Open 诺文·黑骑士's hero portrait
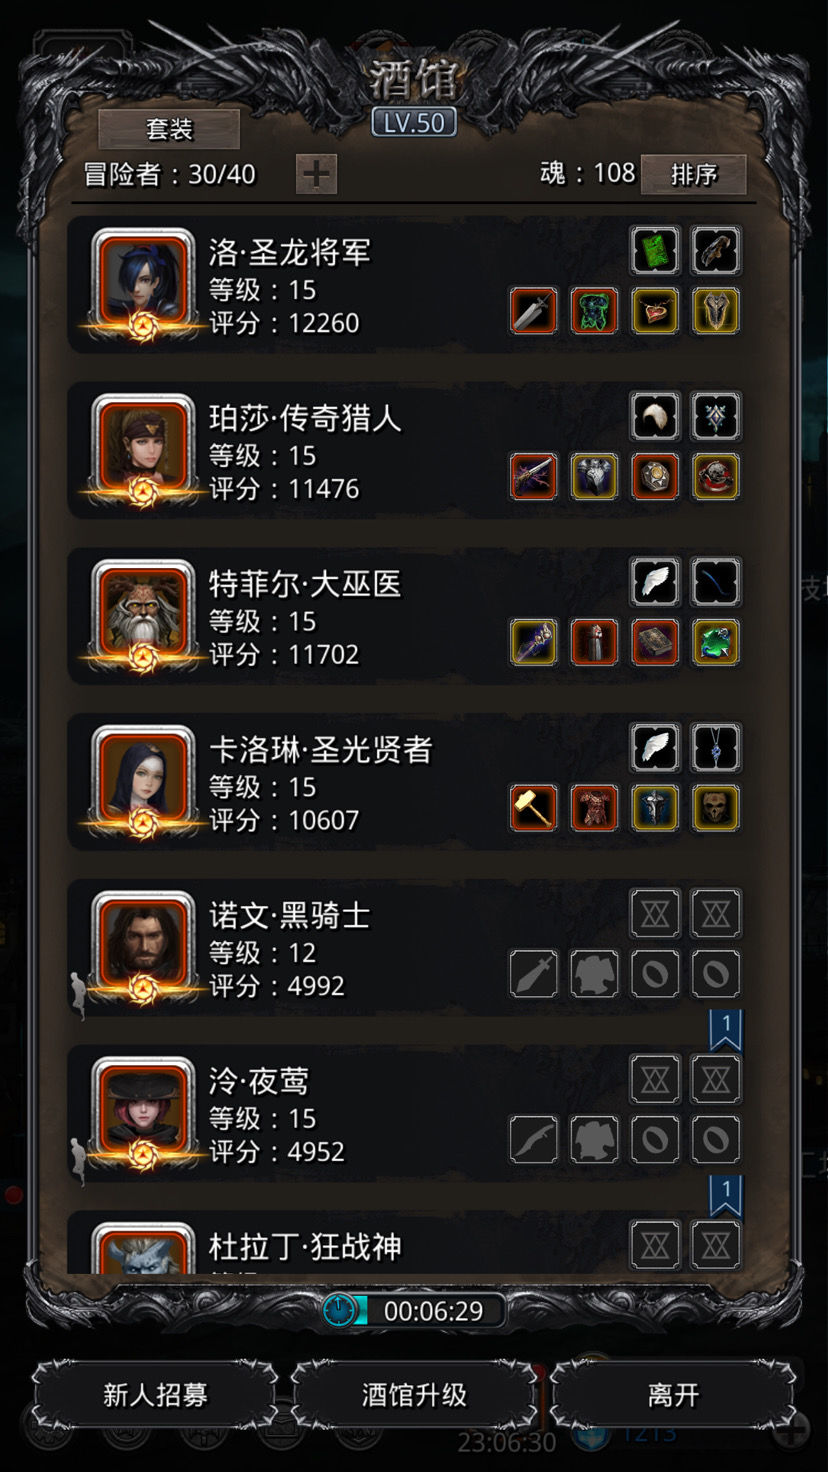Viewport: 828px width, 1472px height. tap(142, 946)
